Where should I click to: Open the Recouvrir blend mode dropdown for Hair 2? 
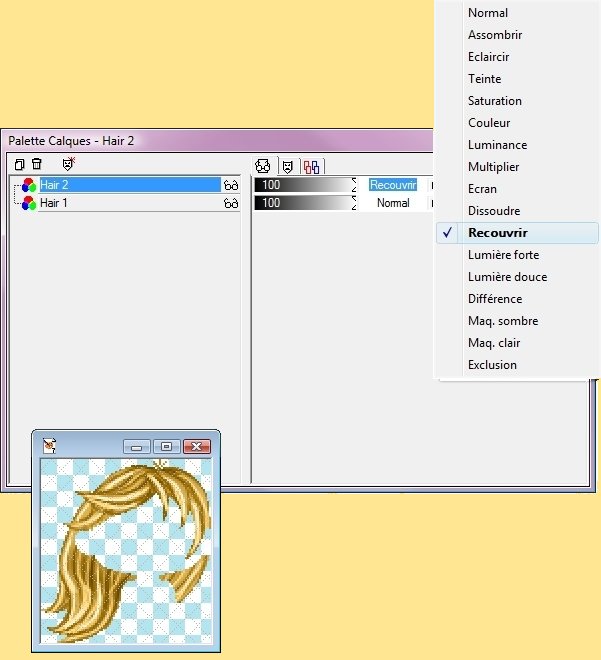pos(393,185)
